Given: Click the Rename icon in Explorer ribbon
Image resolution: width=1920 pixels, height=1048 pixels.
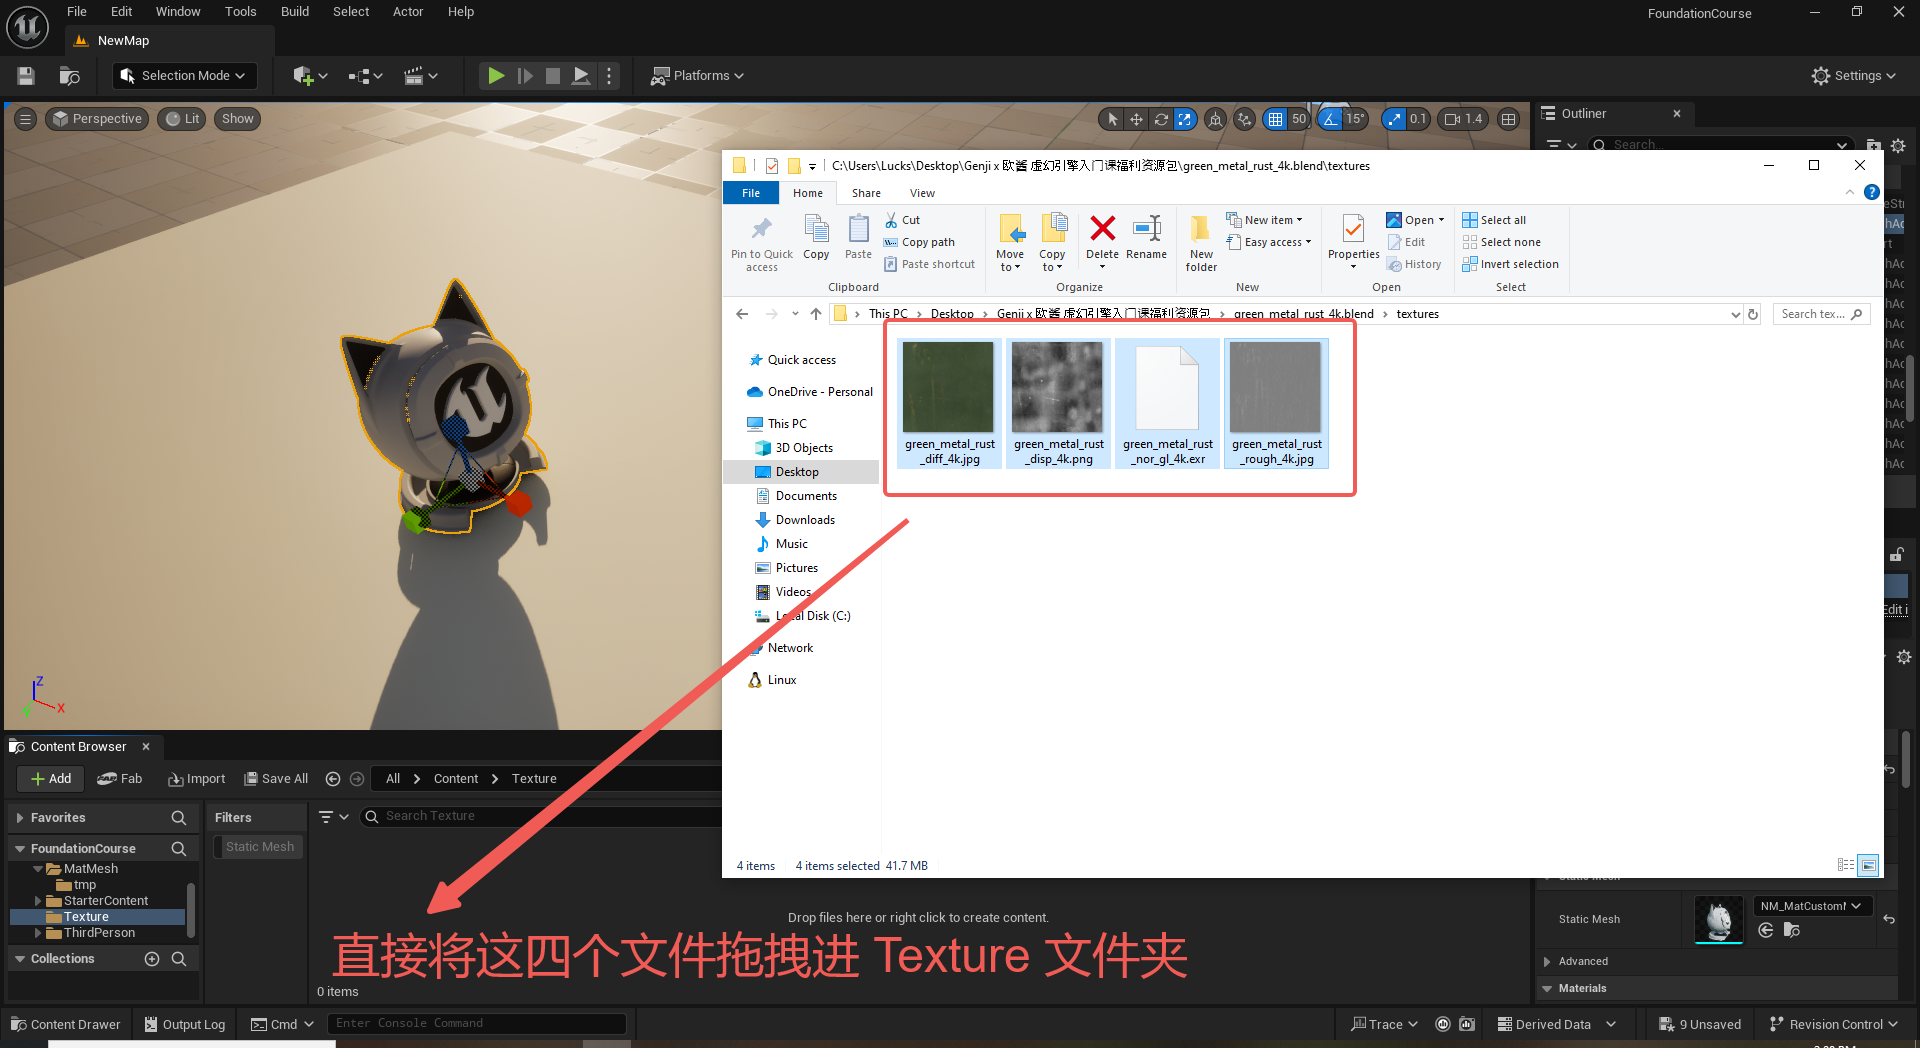Looking at the screenshot, I should pyautogui.click(x=1146, y=229).
